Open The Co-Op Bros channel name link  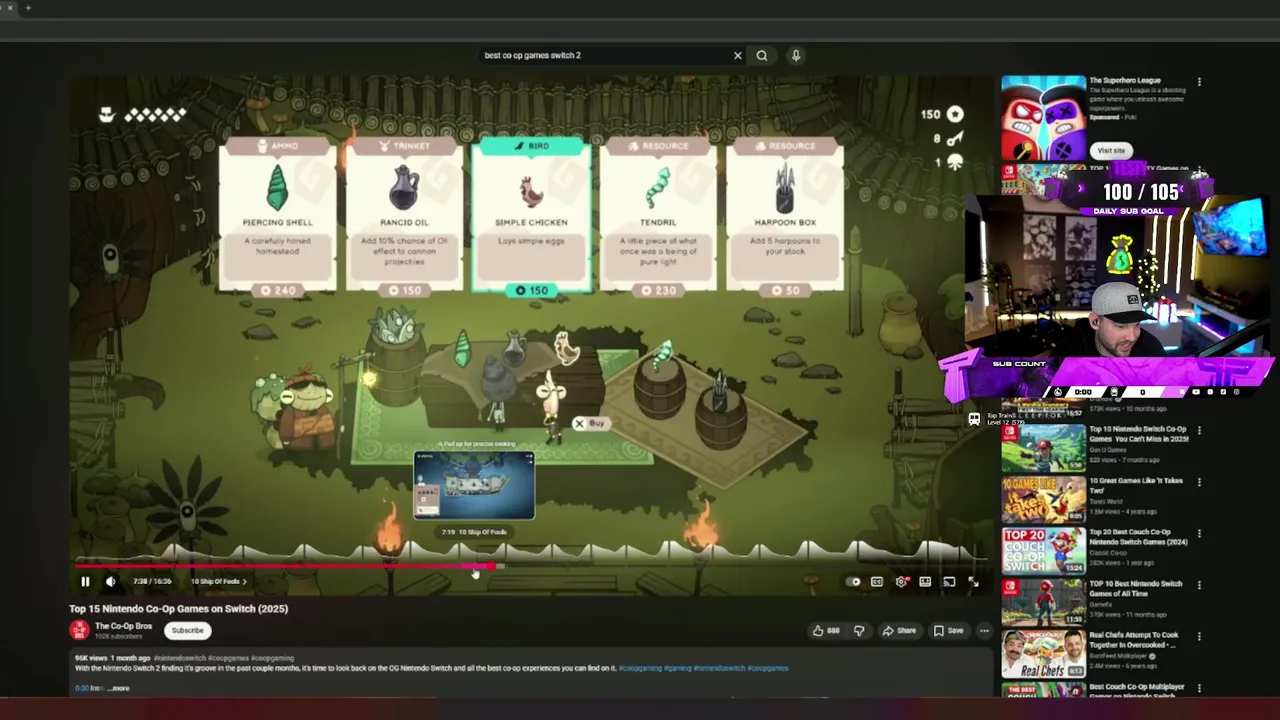[123, 626]
